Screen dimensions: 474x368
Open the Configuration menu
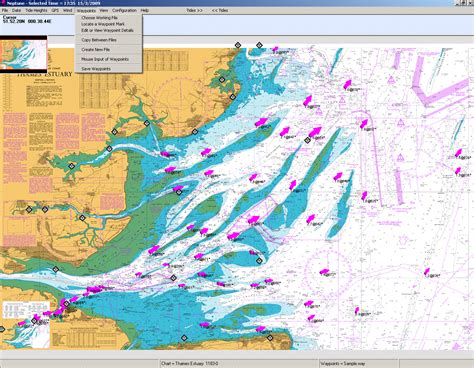124,10
